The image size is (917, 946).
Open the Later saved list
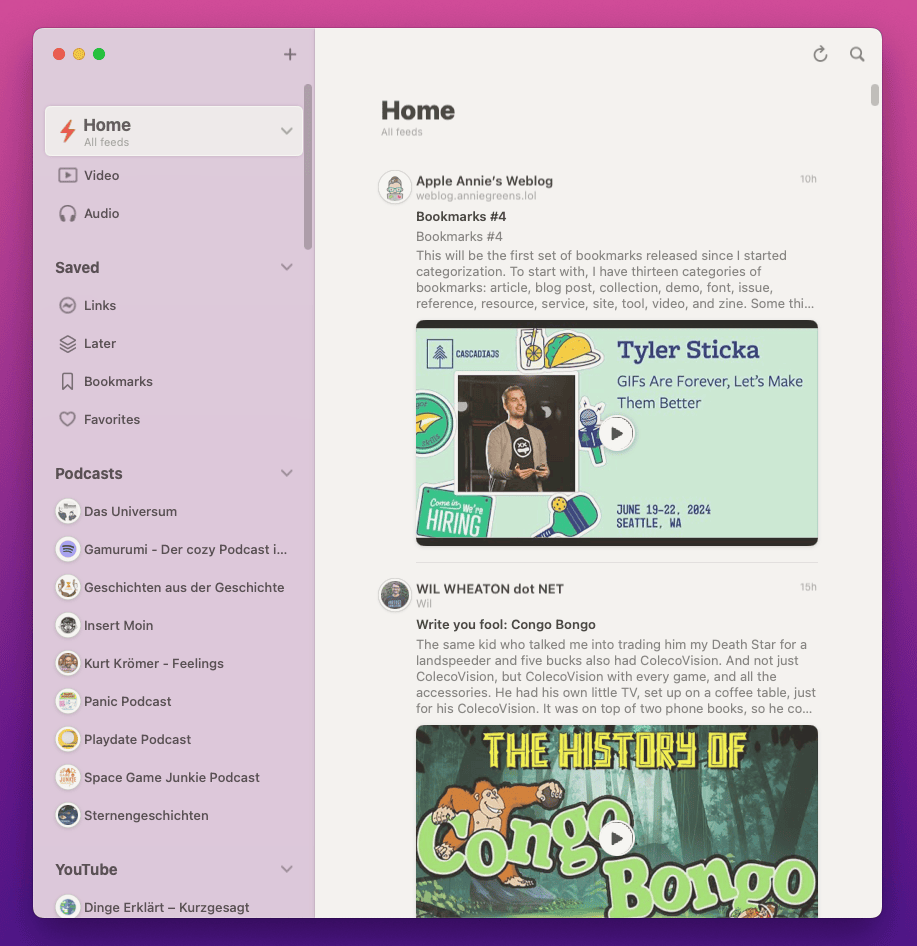[x=174, y=344]
